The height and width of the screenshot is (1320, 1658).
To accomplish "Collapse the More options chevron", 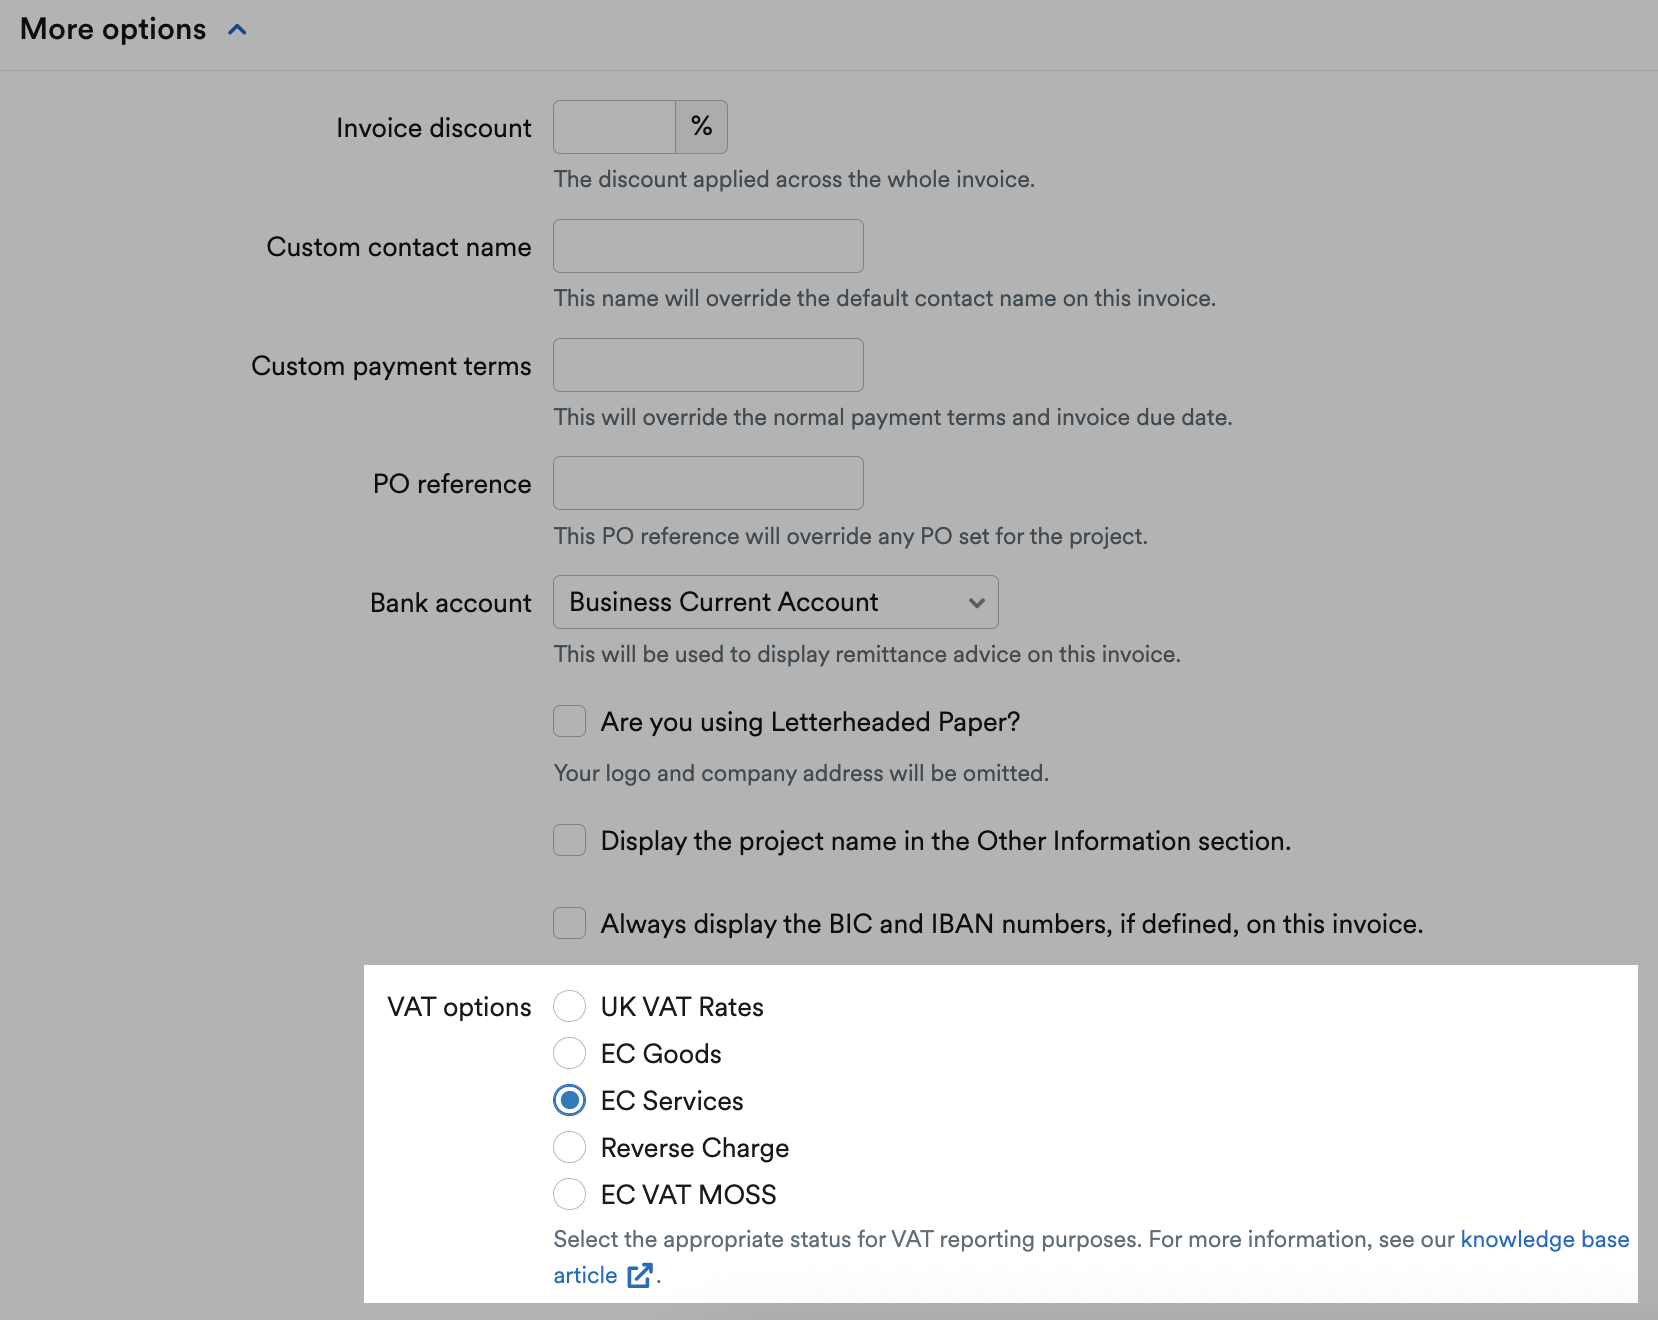I will tap(237, 30).
